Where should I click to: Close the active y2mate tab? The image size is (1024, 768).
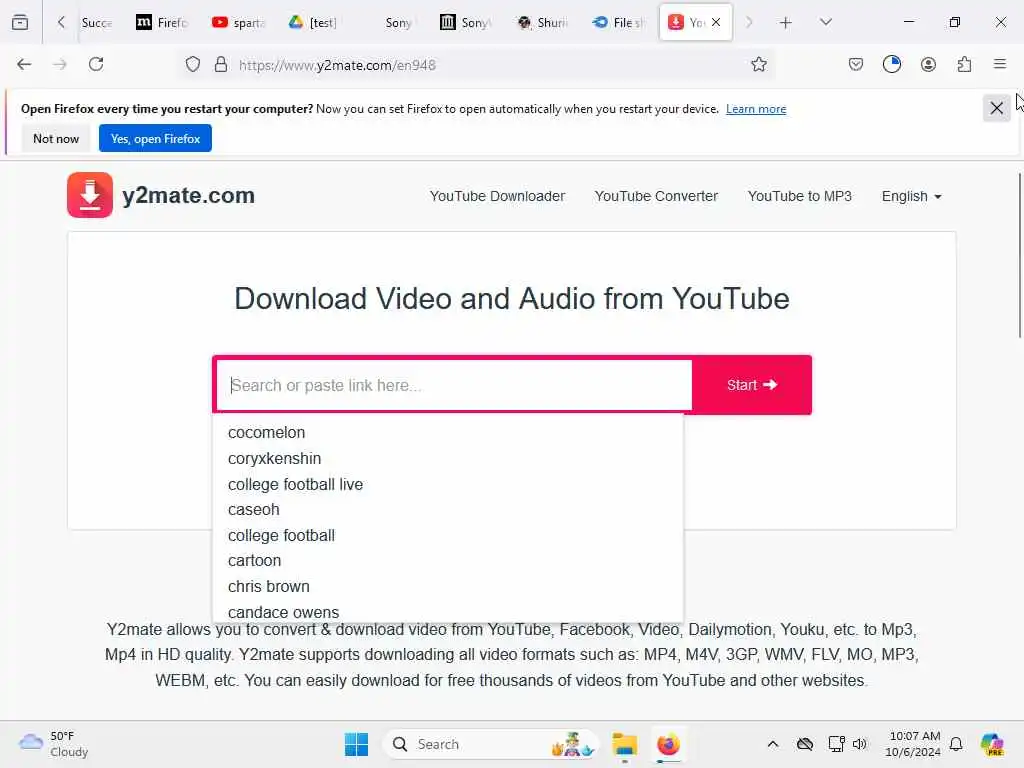(716, 22)
